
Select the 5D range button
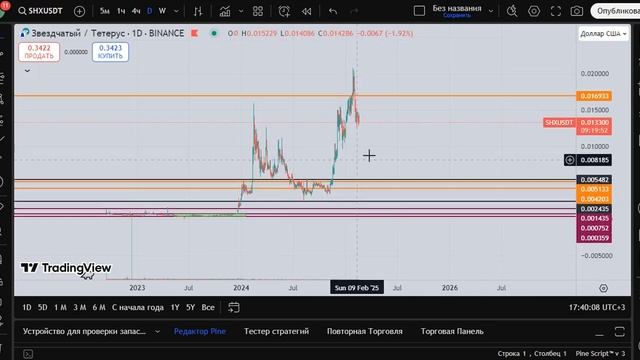click(42, 307)
